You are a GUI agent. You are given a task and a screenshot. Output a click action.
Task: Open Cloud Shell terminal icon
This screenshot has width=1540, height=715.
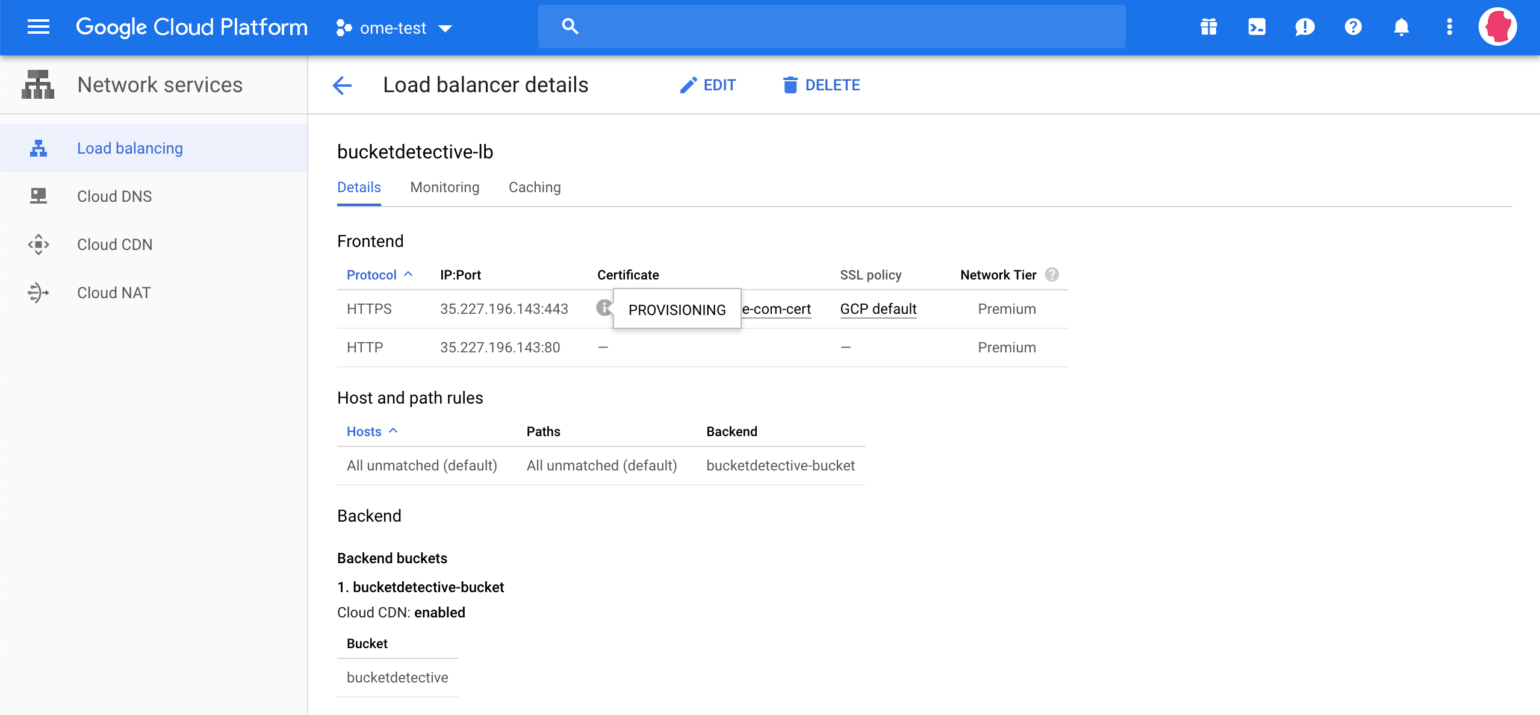[1257, 27]
